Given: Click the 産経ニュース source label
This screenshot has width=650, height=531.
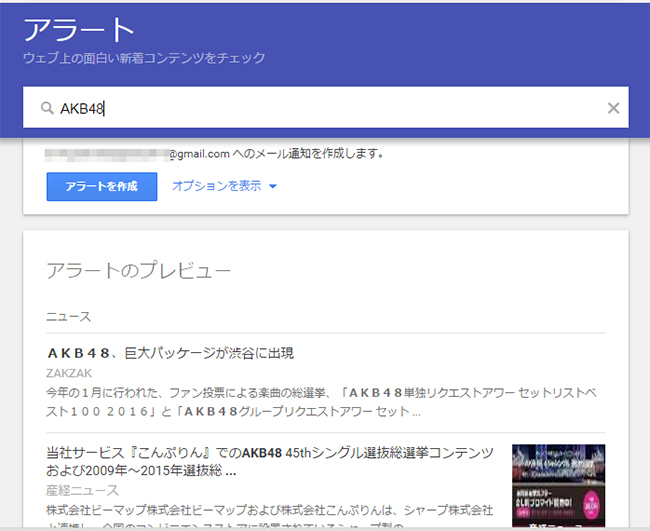Looking at the screenshot, I should pos(82,491).
